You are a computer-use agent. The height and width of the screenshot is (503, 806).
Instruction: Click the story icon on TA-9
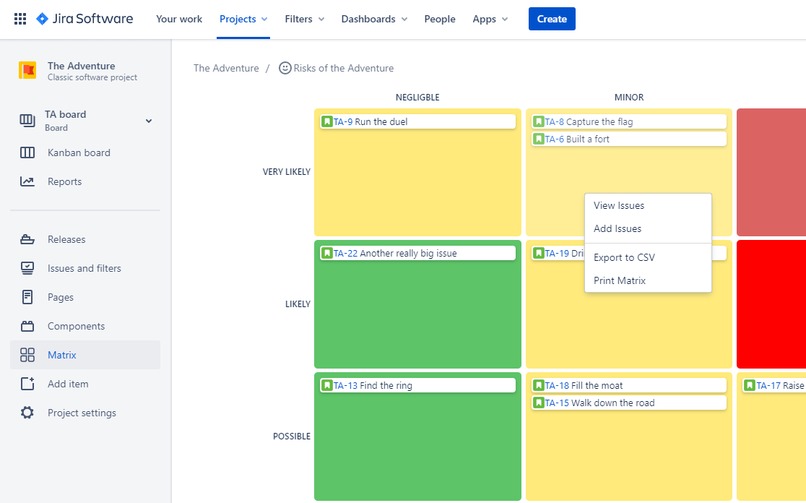pyautogui.click(x=327, y=122)
